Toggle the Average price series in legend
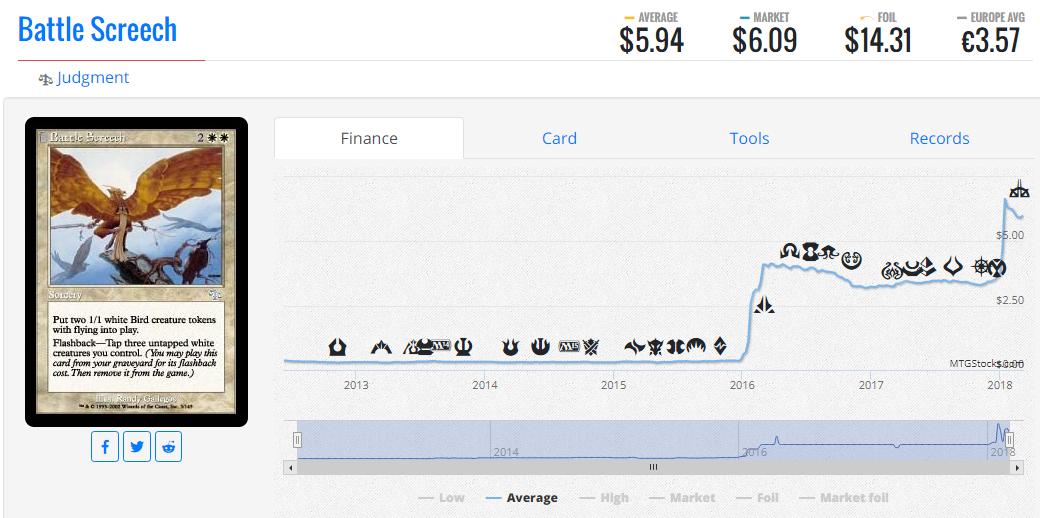 pos(521,497)
